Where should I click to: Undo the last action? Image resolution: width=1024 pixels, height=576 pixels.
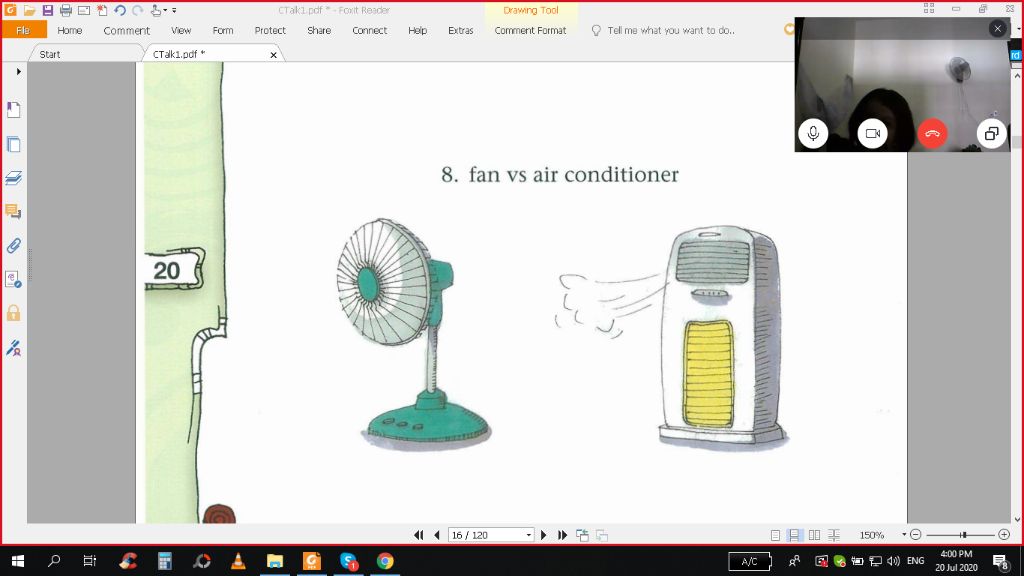[x=120, y=10]
